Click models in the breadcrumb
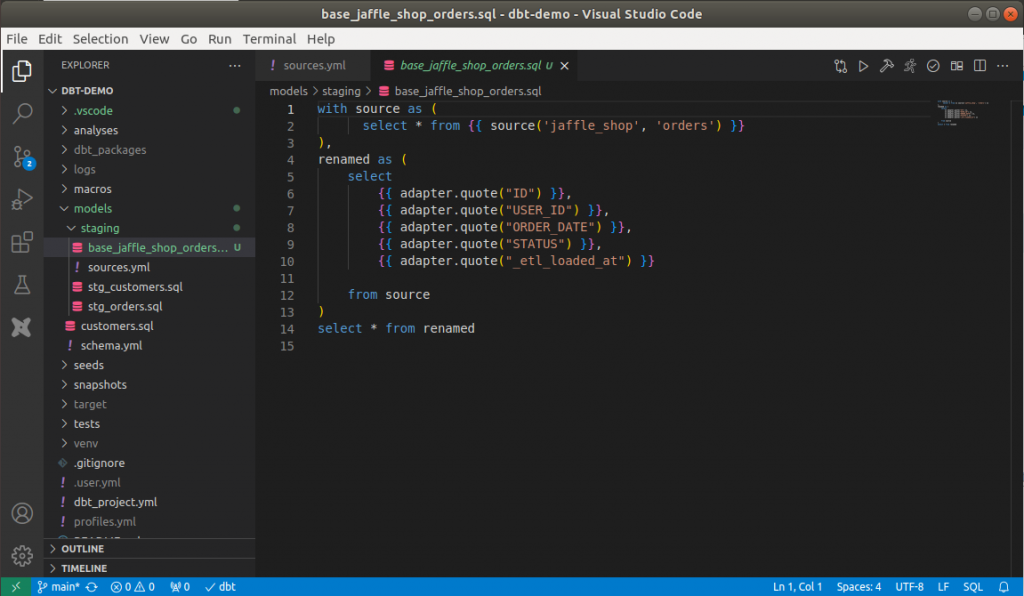 (288, 91)
